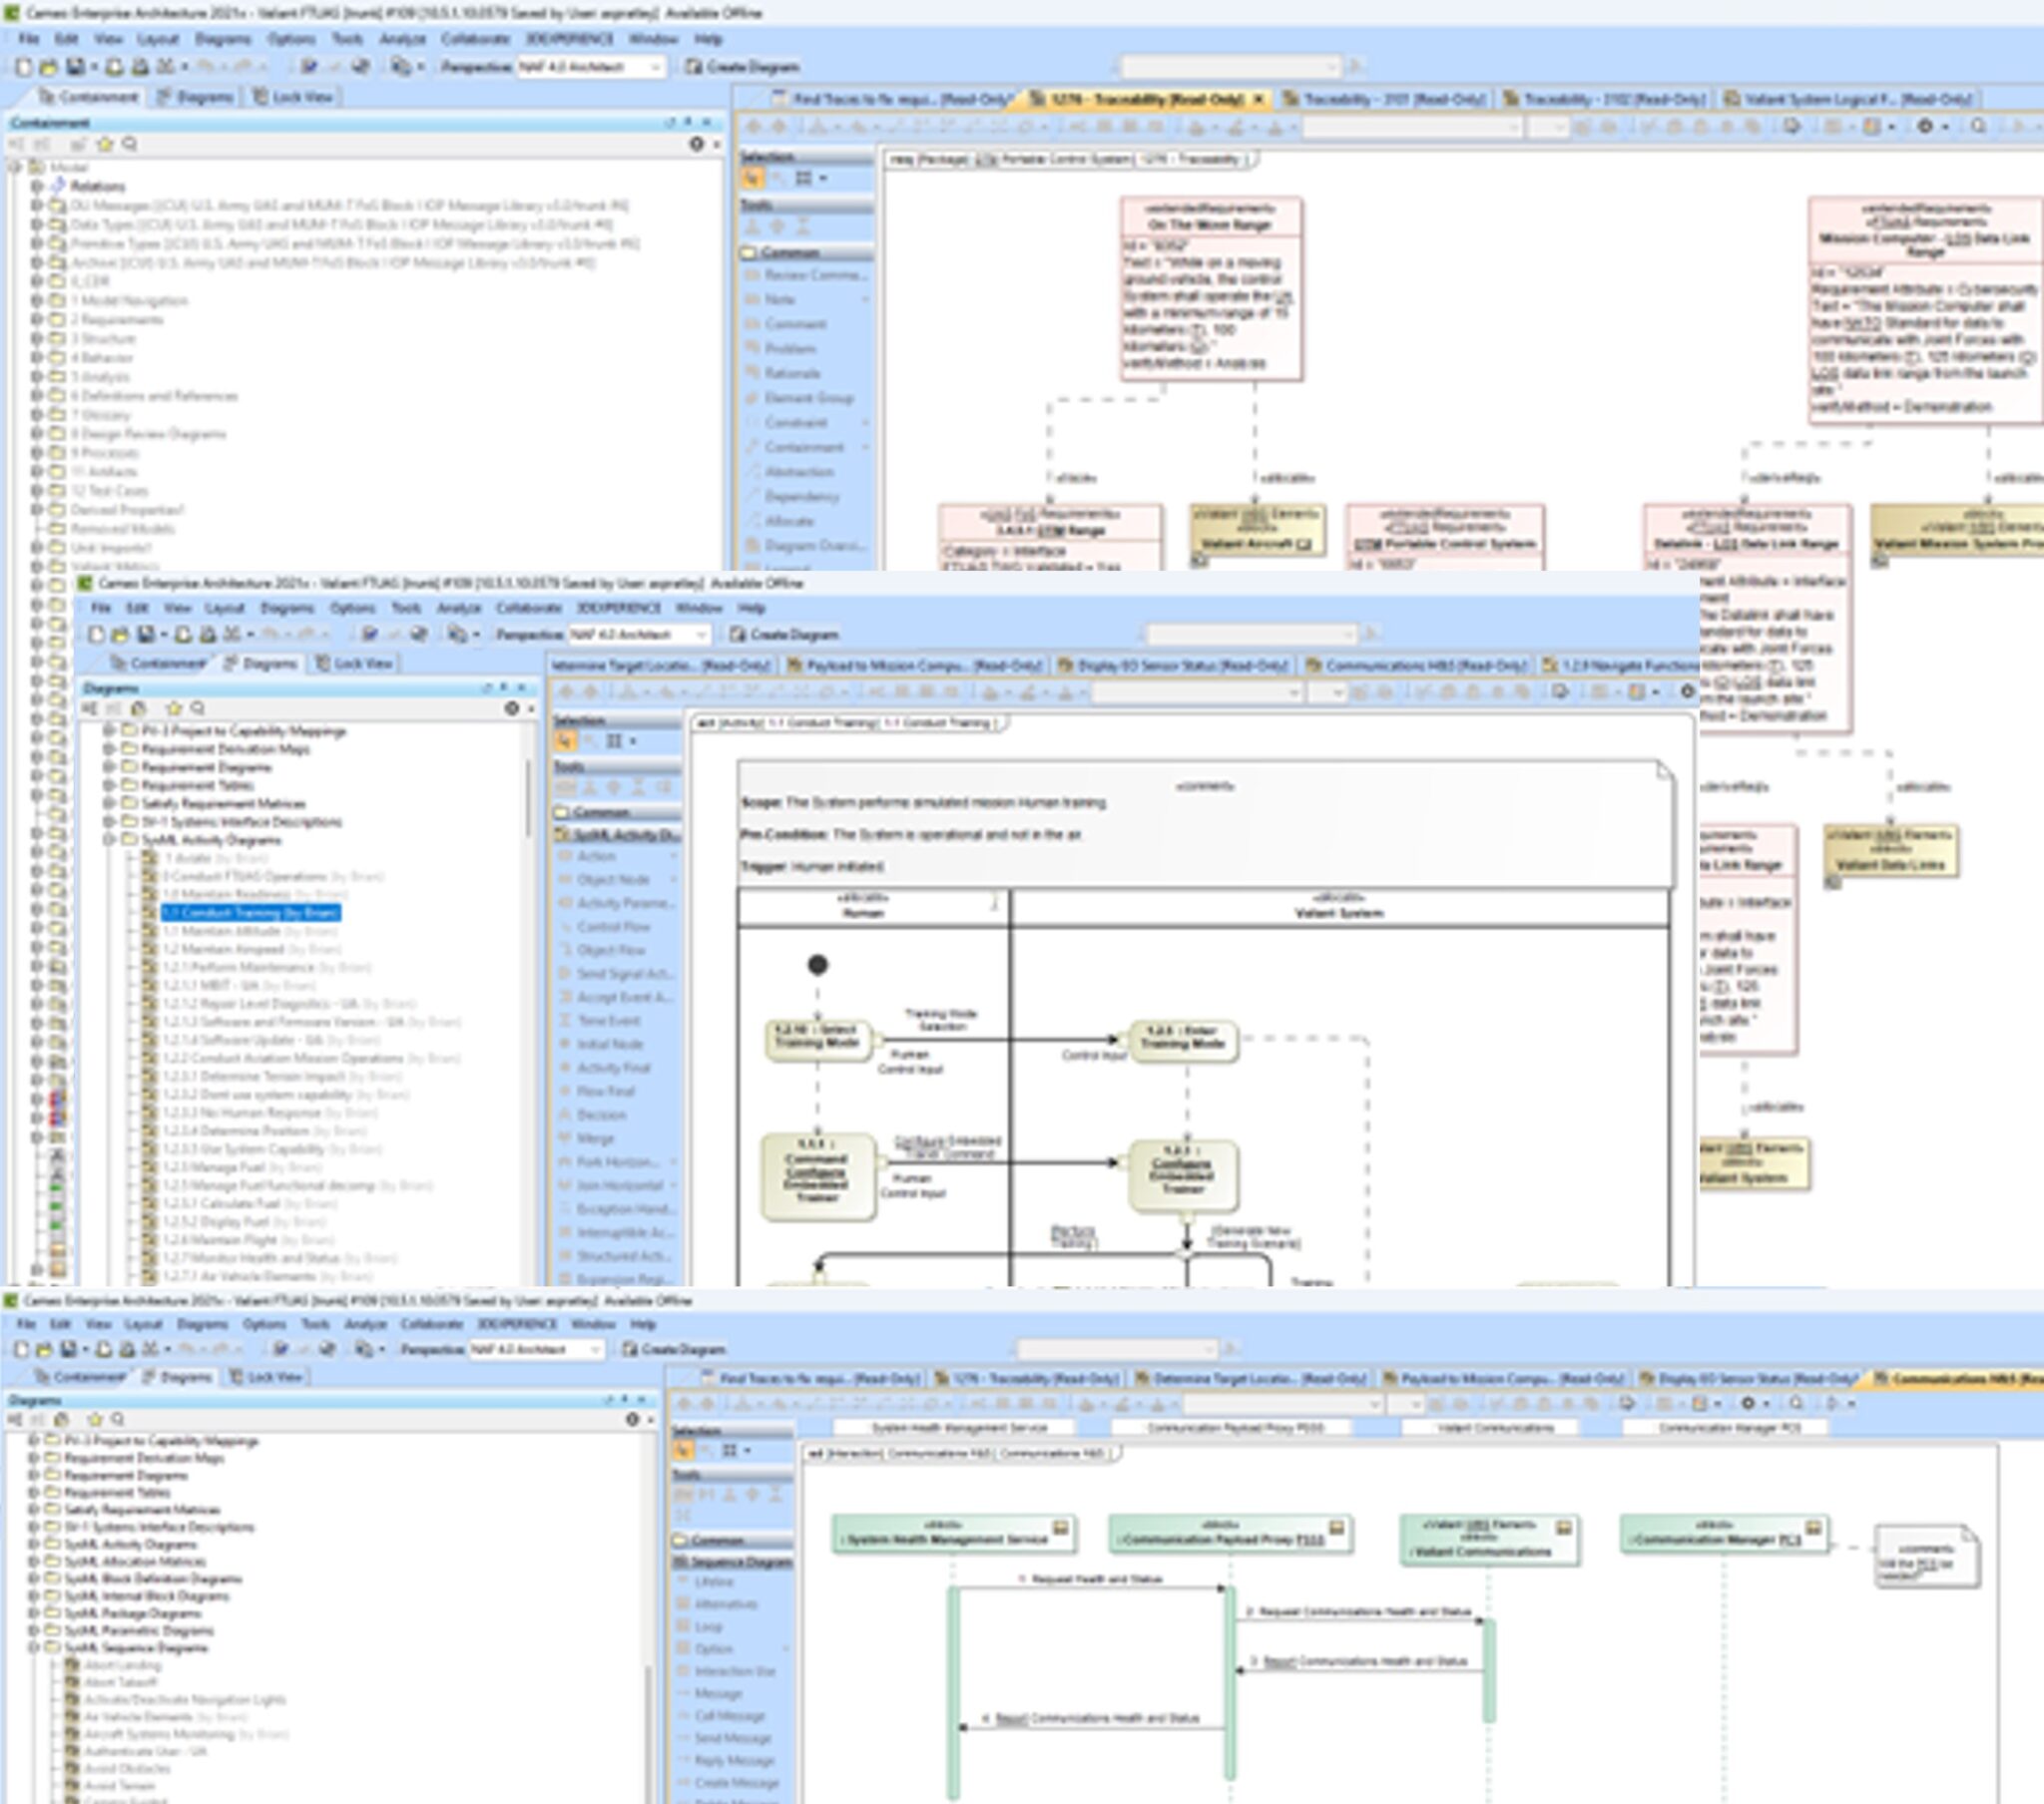Select the Lifeline tool in sequence palette
The width and height of the screenshot is (2044, 1804).
click(x=713, y=1582)
